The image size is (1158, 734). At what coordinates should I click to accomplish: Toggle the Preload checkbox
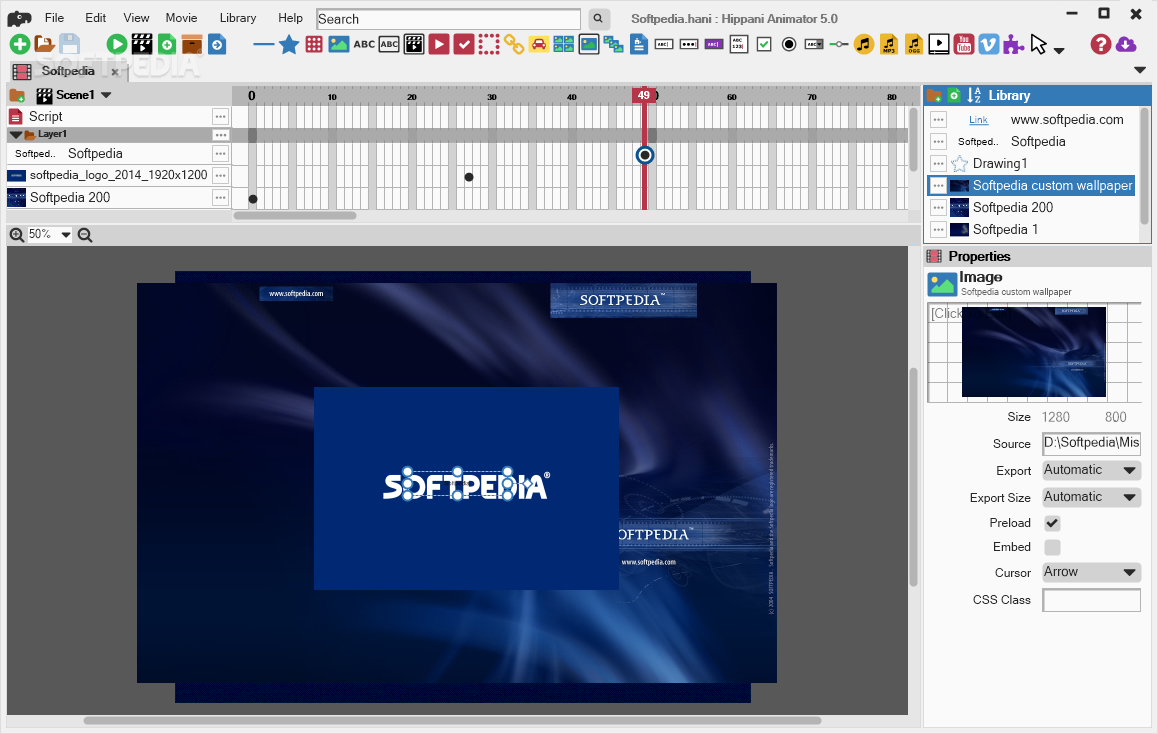[1052, 523]
